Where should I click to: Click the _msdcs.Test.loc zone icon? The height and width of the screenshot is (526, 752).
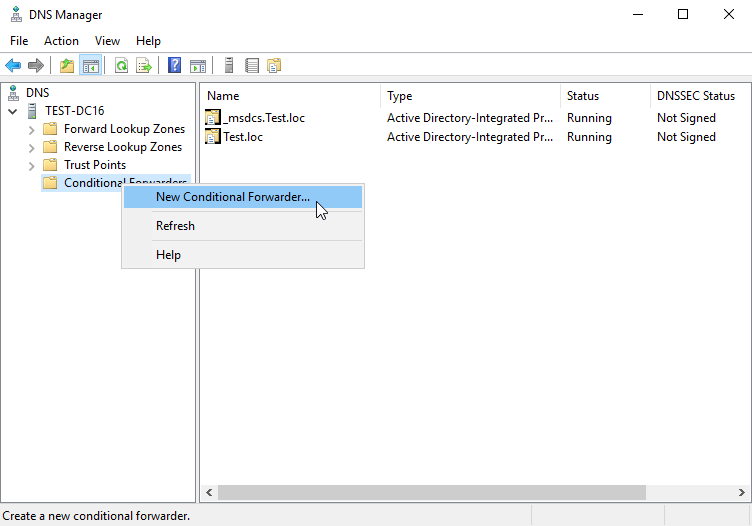click(213, 117)
